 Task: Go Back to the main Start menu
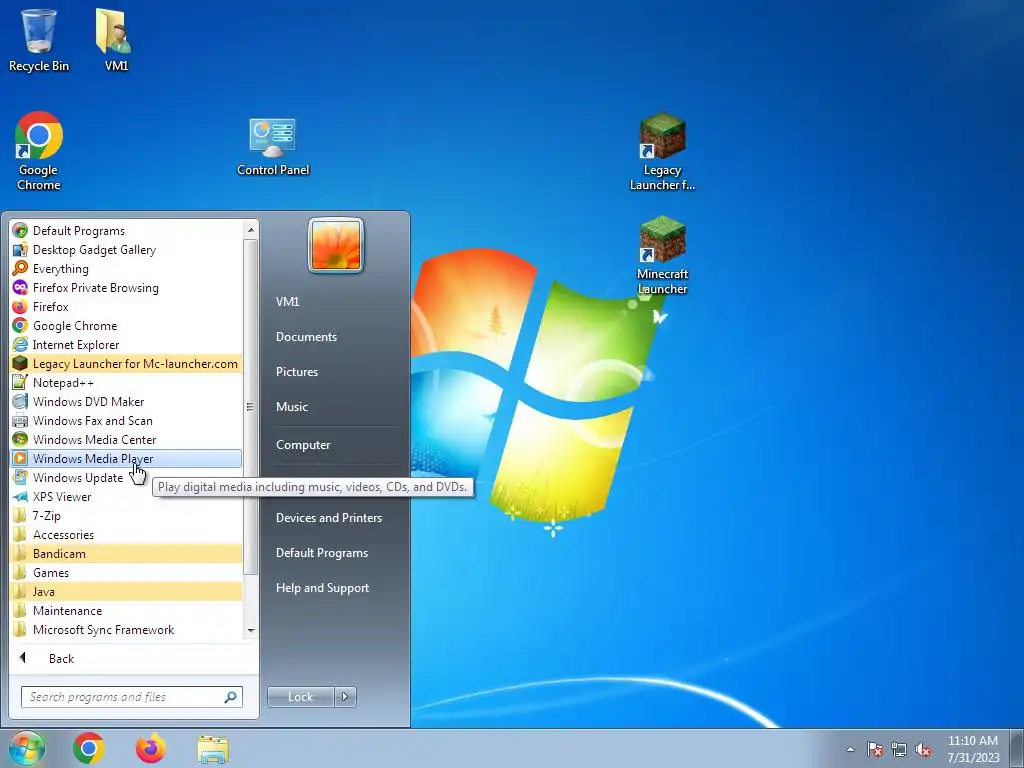pyautogui.click(x=134, y=658)
